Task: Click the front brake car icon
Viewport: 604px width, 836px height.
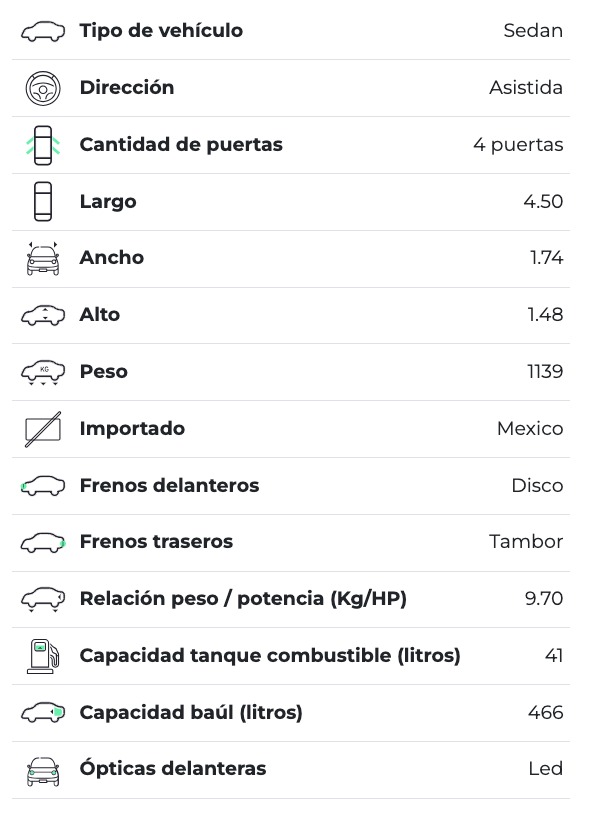Action: (42, 486)
